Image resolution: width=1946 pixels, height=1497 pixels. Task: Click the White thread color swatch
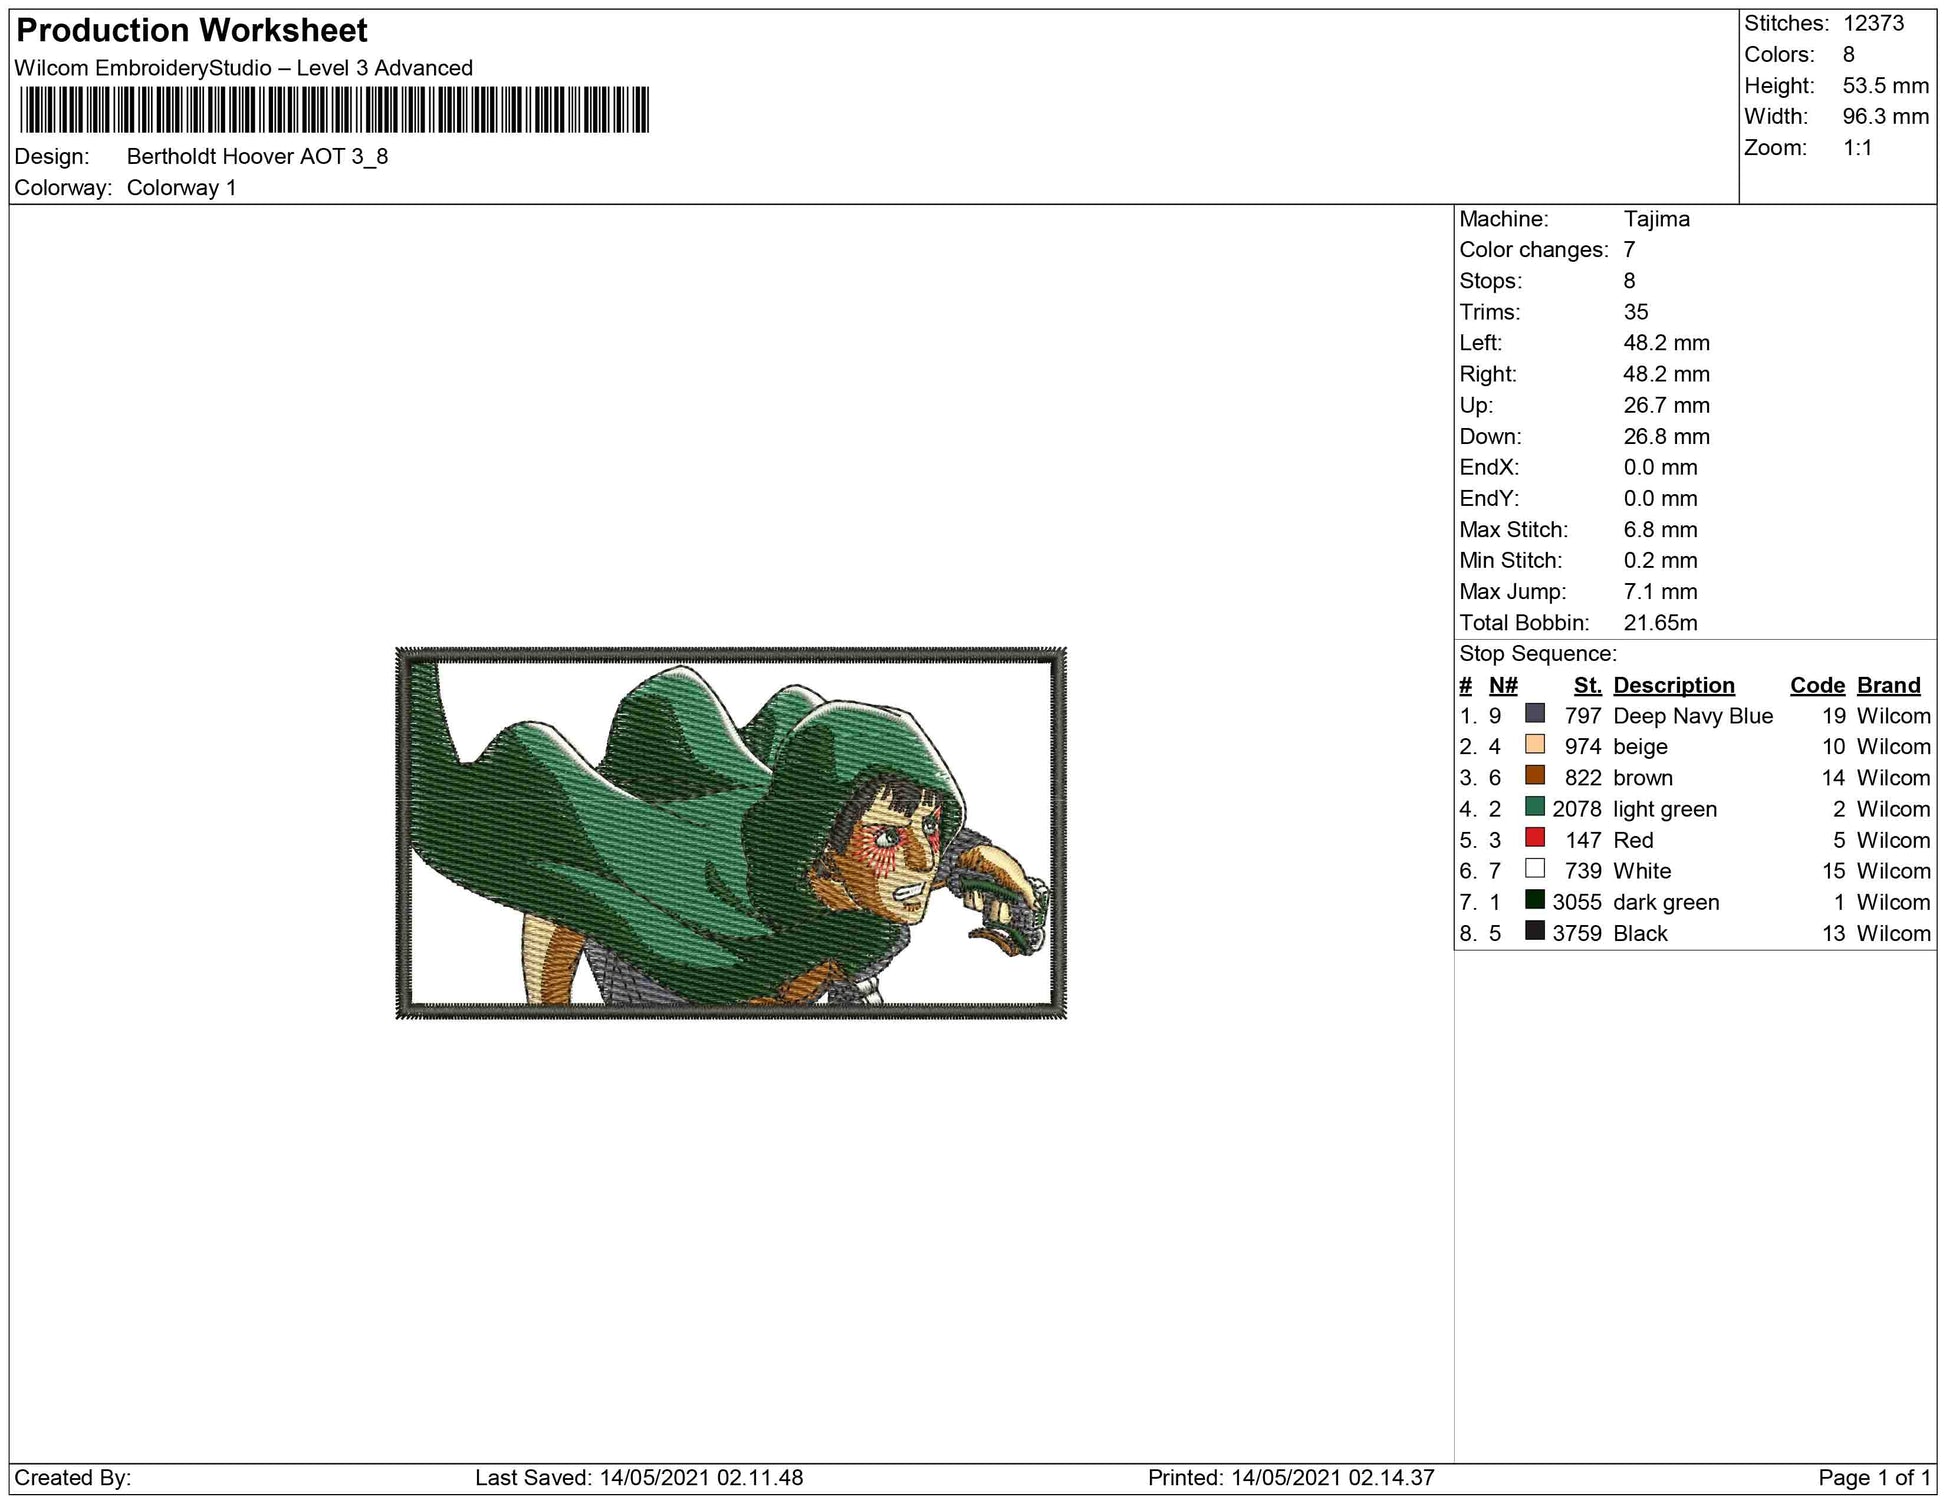coord(1534,869)
